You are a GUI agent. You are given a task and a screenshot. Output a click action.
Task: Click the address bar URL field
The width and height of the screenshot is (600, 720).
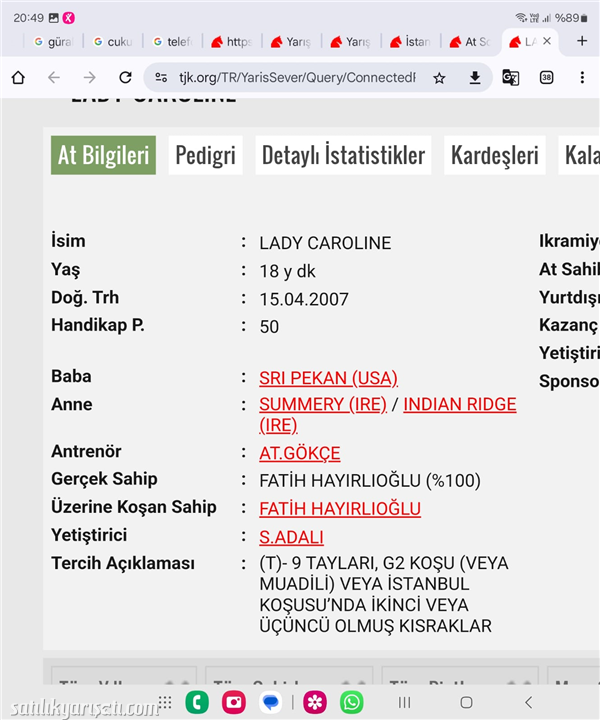click(297, 78)
